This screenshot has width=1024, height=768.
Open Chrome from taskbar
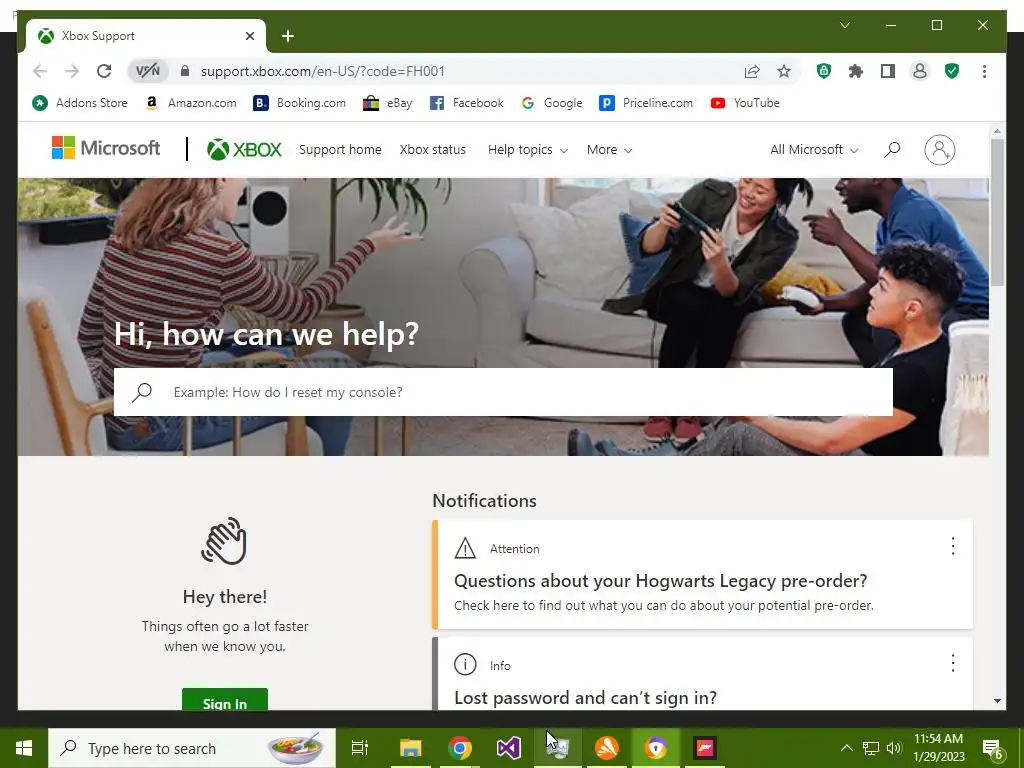click(460, 748)
